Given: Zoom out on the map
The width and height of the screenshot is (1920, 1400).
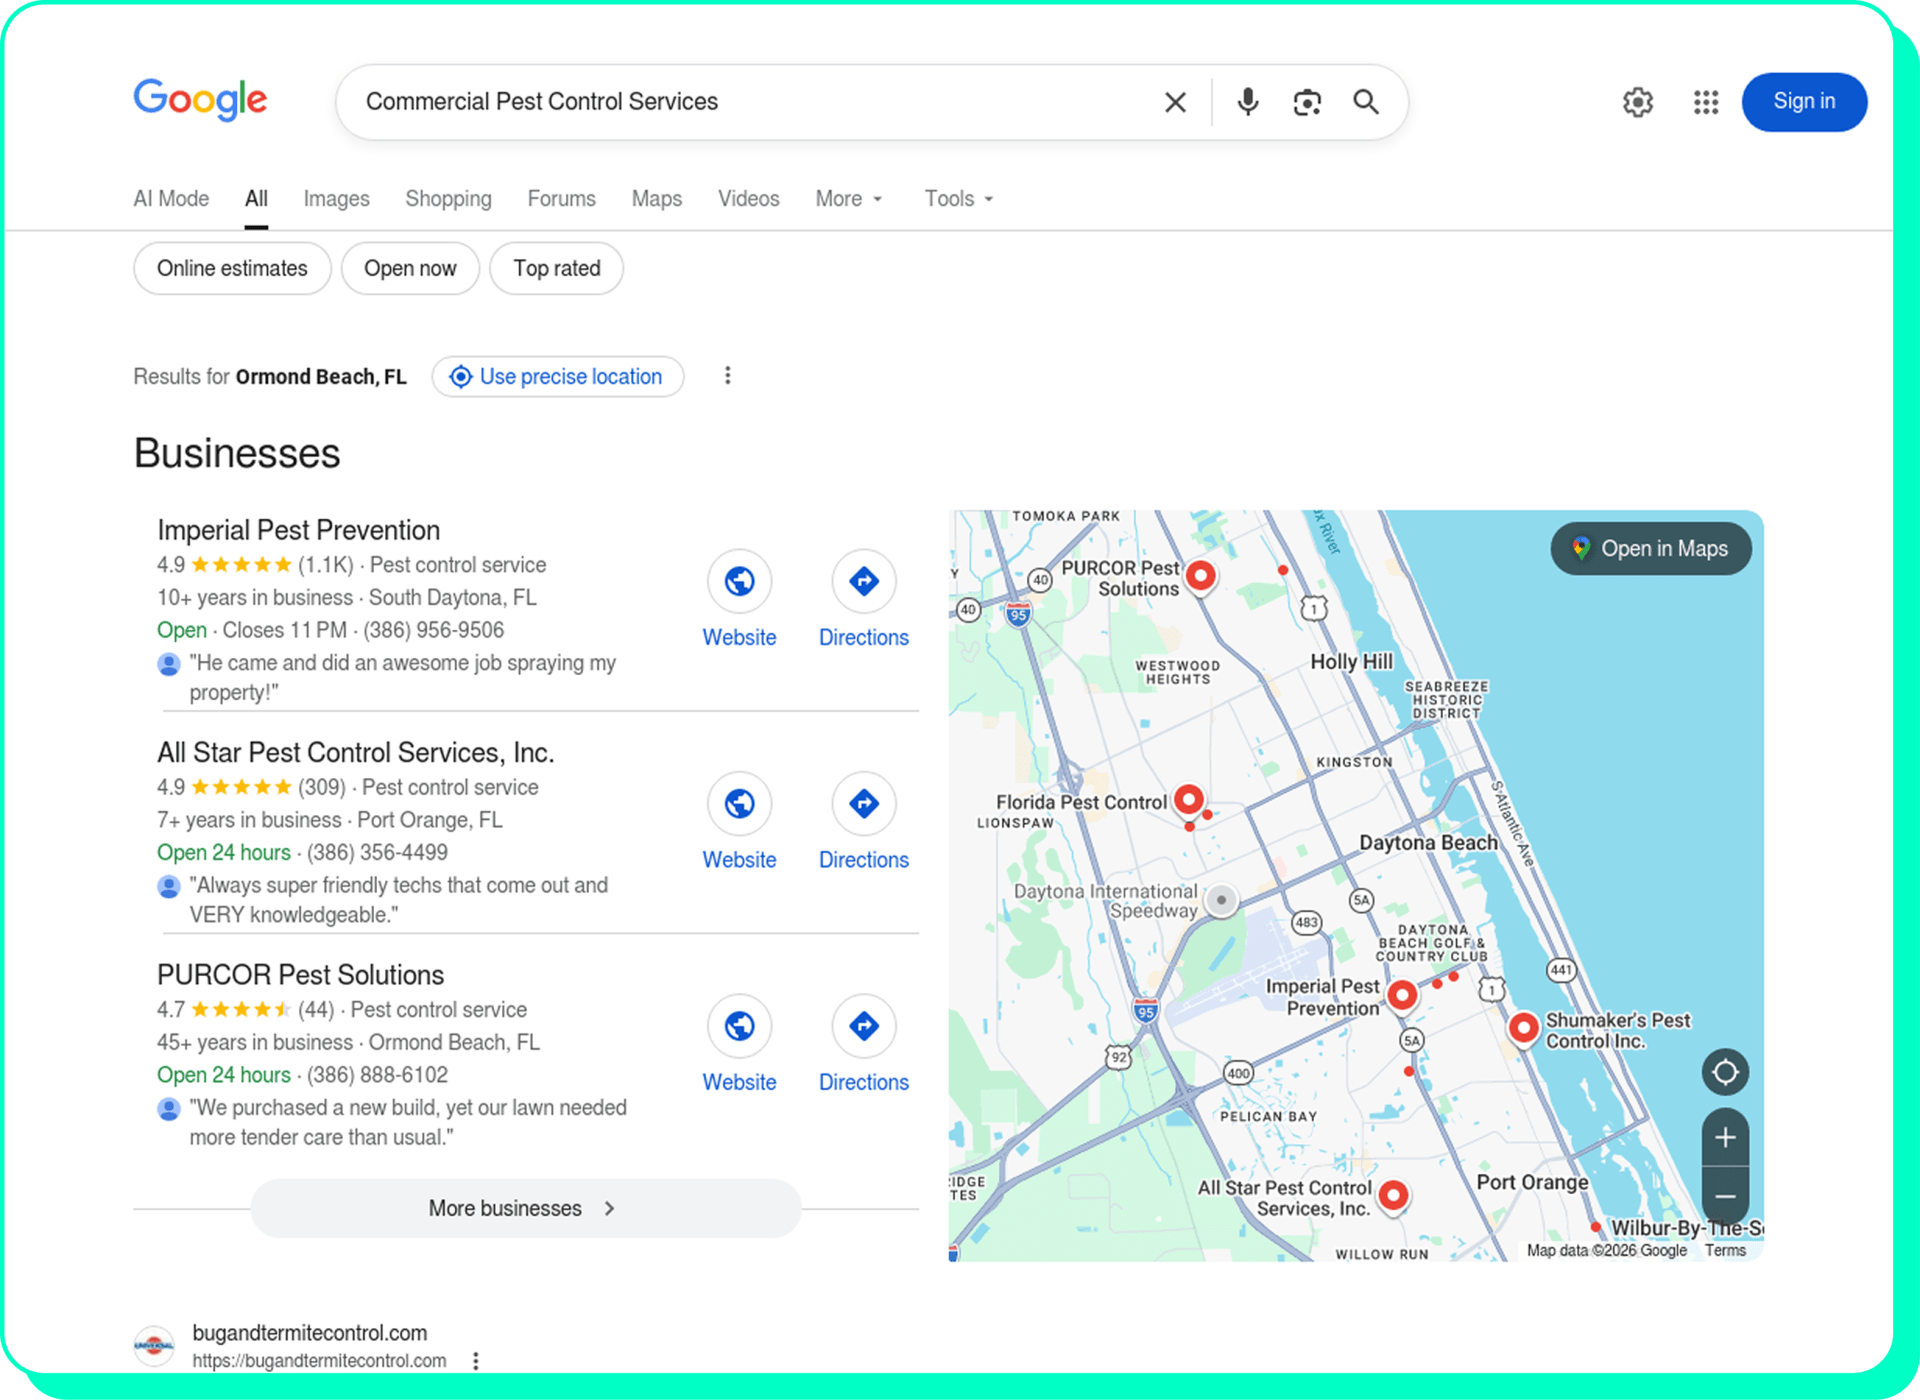Looking at the screenshot, I should coord(1725,1196).
